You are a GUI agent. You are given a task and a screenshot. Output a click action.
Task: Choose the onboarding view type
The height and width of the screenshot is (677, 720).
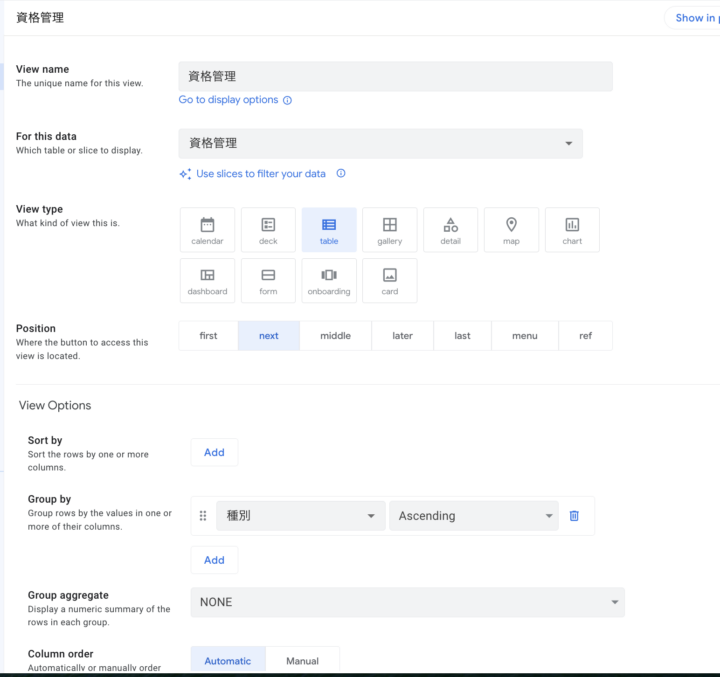click(329, 281)
